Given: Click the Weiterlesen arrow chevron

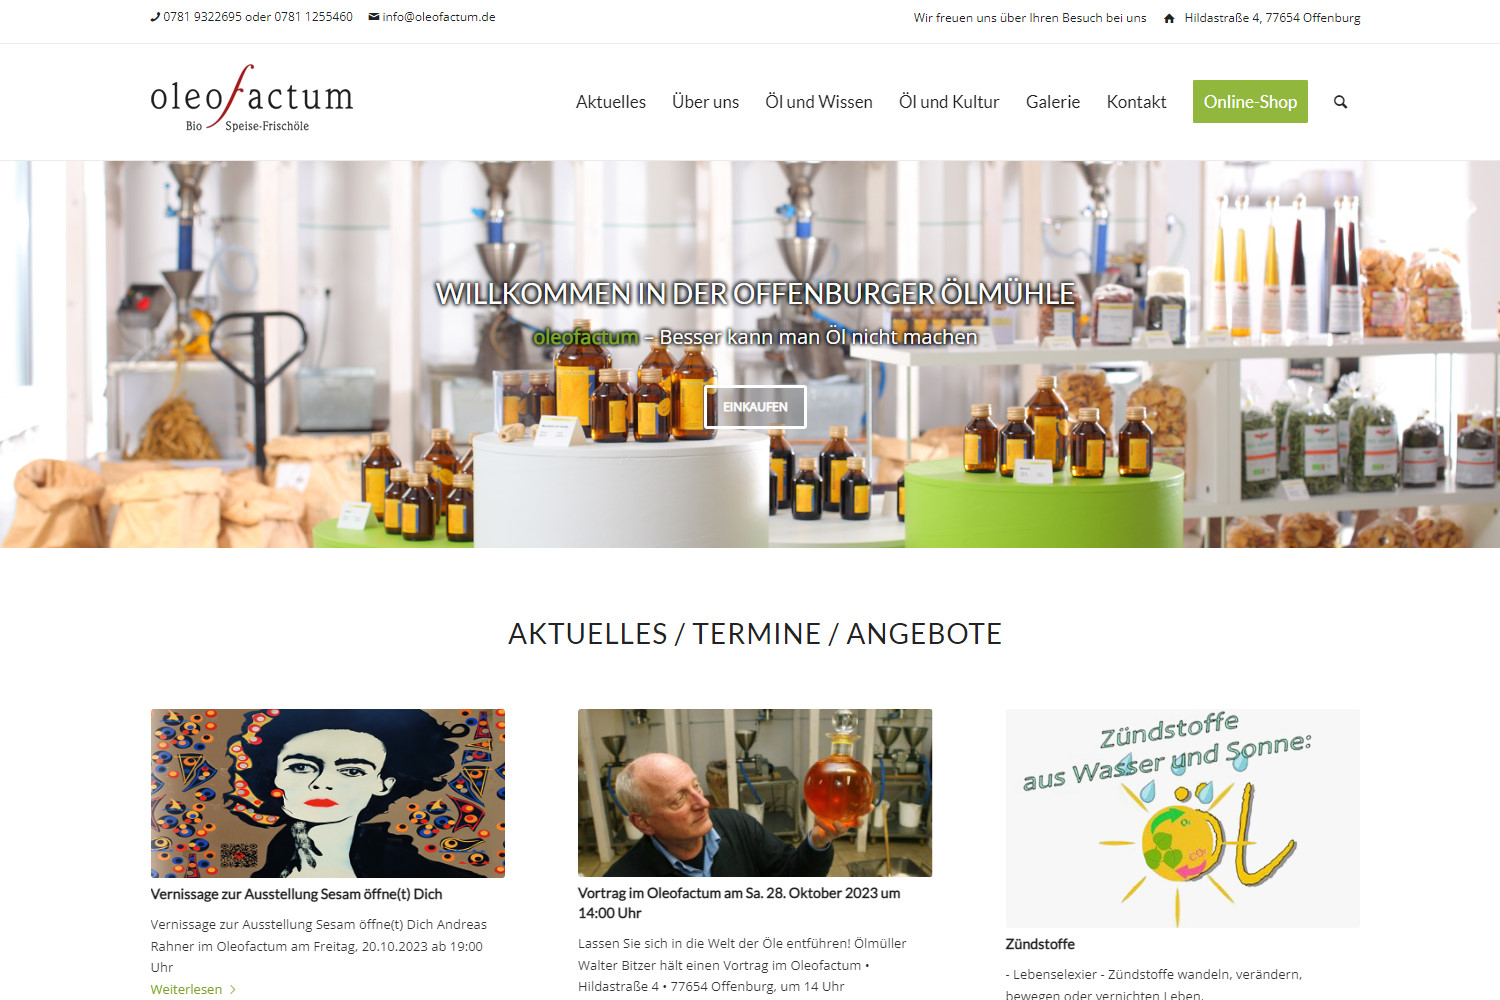Looking at the screenshot, I should click(x=233, y=989).
